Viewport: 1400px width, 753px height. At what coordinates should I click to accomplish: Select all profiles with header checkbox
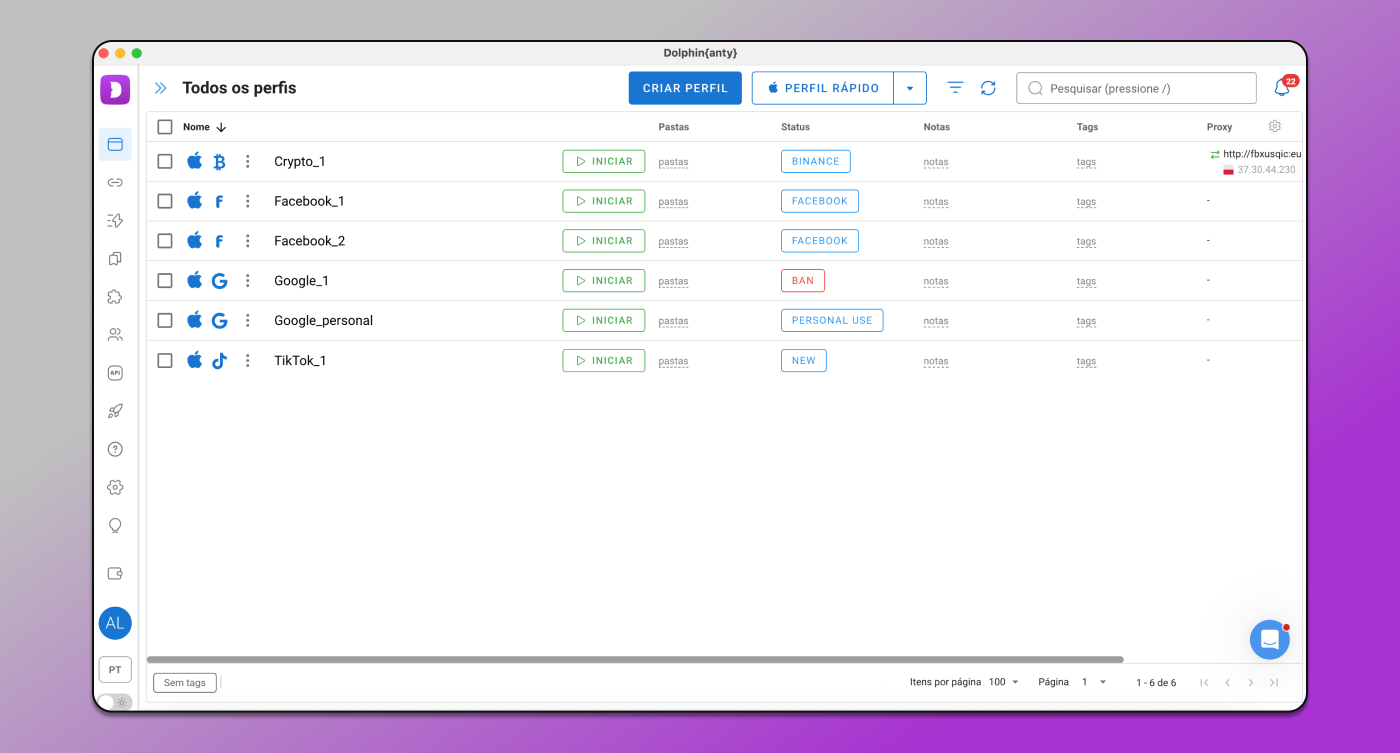click(x=165, y=127)
